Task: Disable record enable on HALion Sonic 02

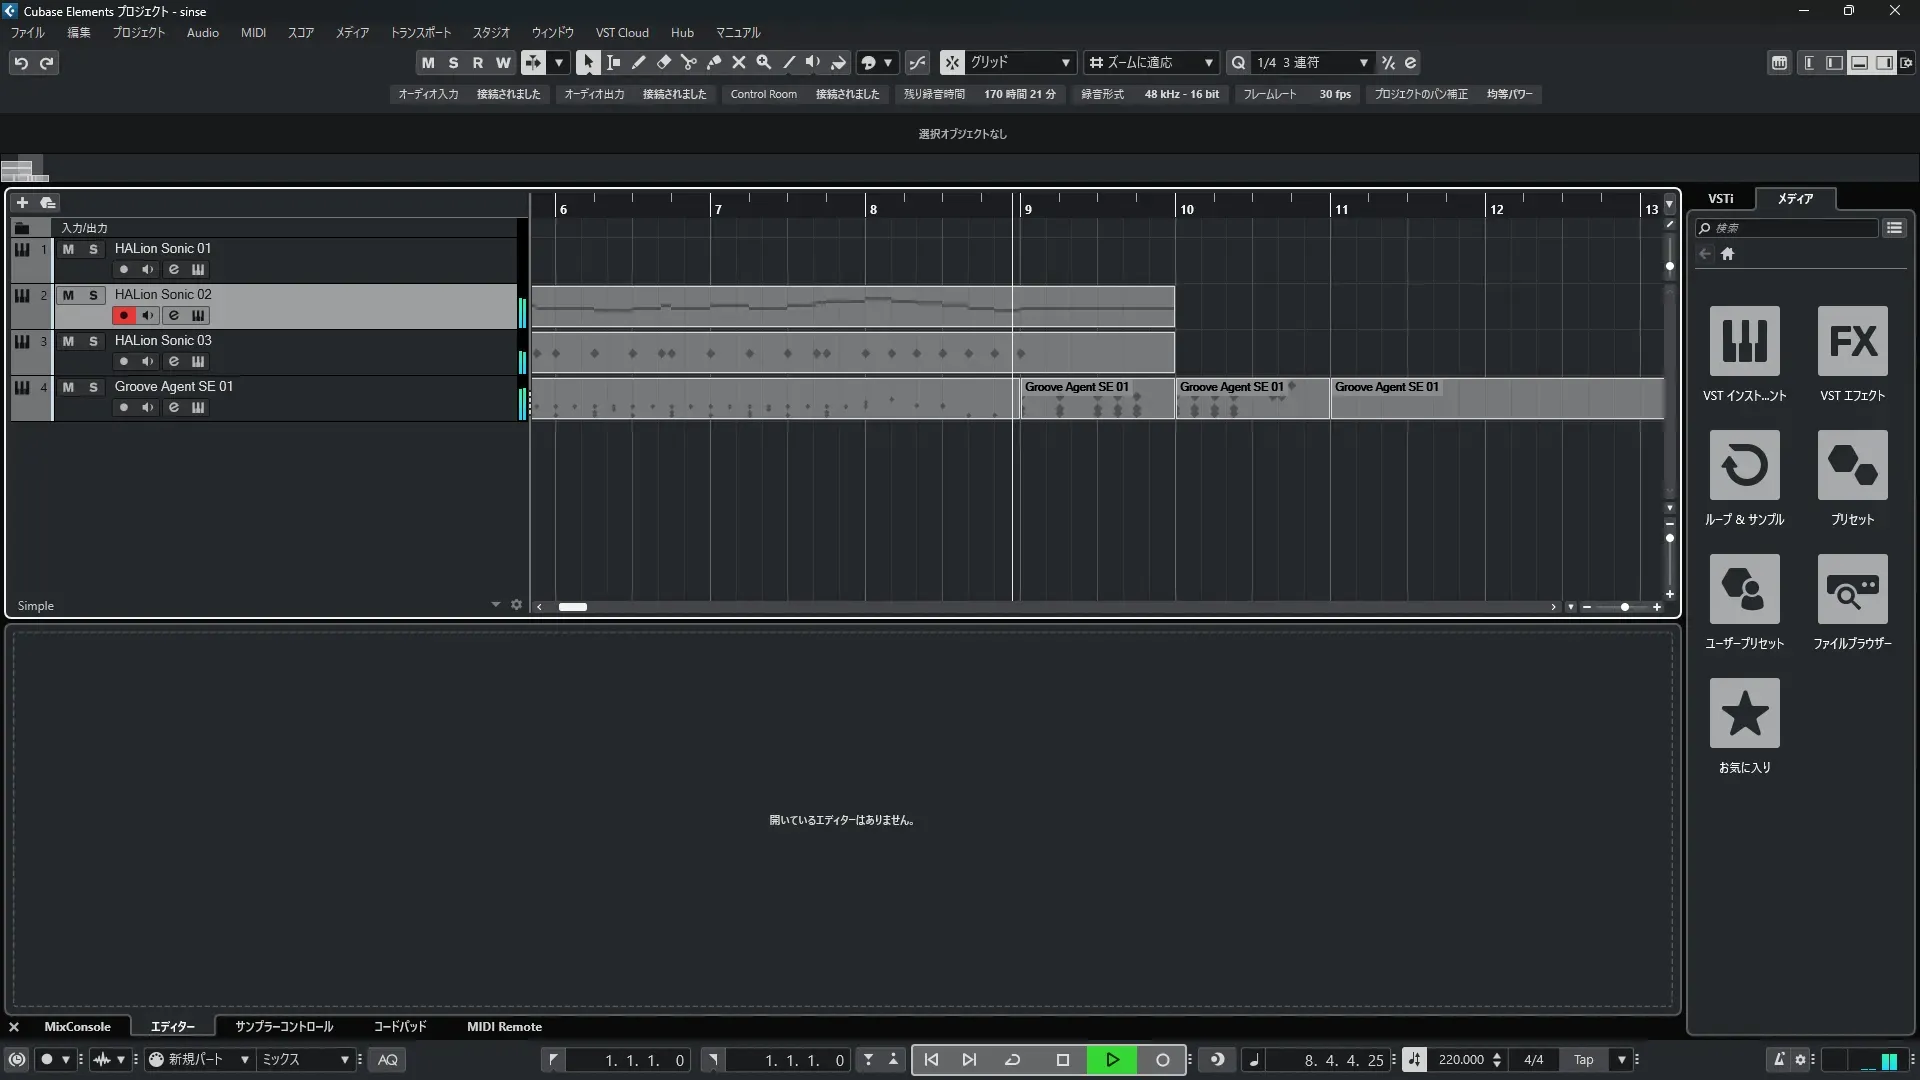Action: [x=123, y=316]
